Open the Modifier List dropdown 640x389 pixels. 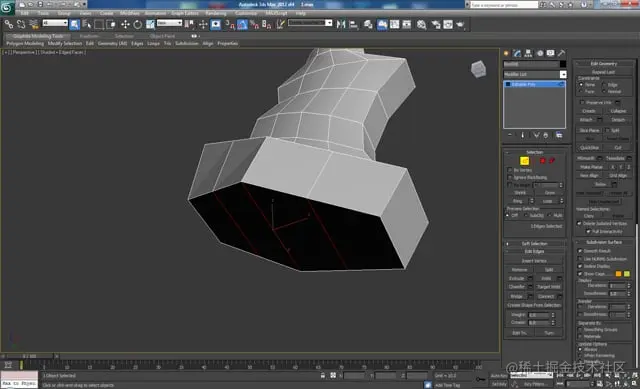coord(563,74)
